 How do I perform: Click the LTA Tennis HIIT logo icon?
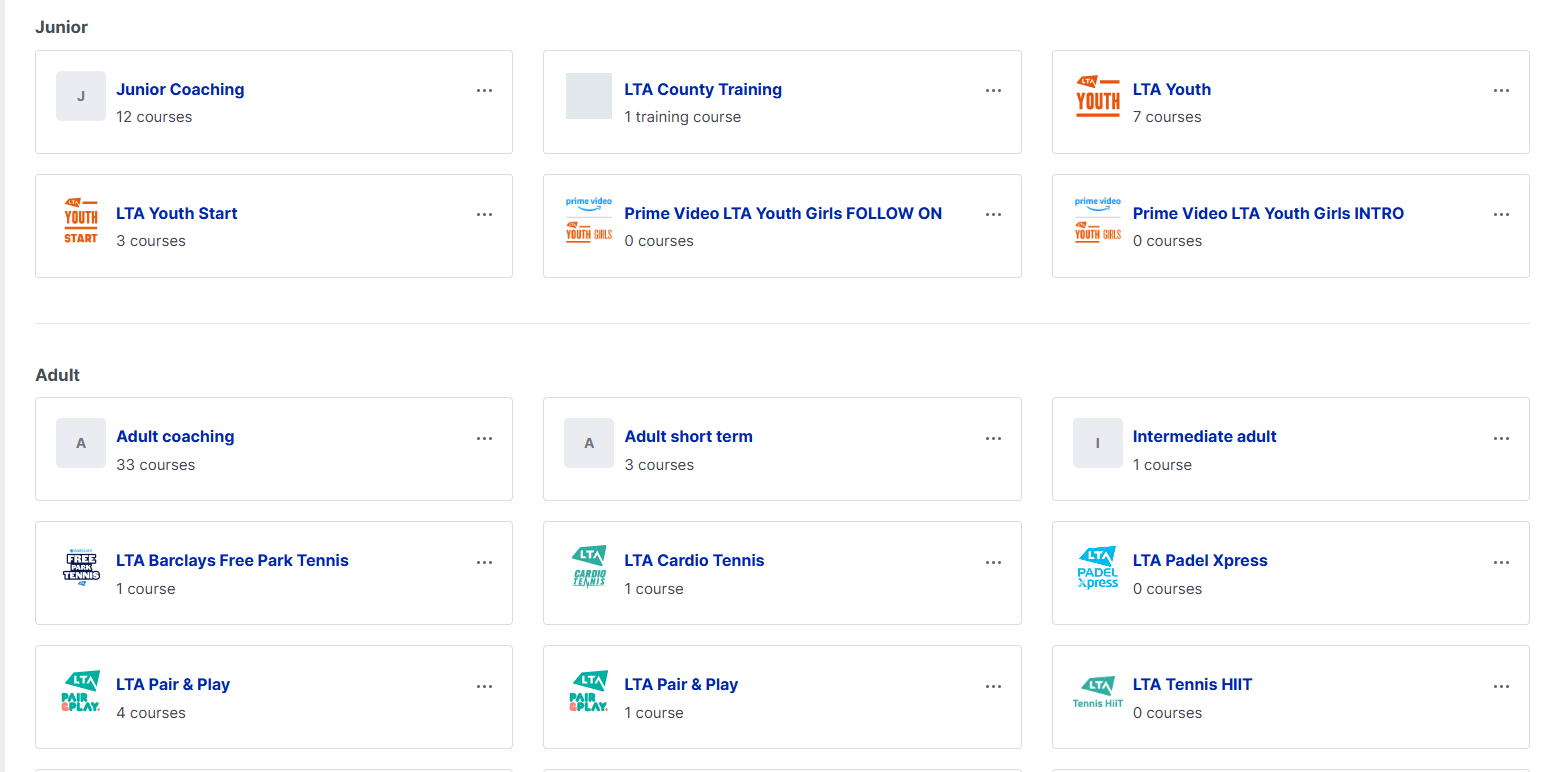(1097, 692)
